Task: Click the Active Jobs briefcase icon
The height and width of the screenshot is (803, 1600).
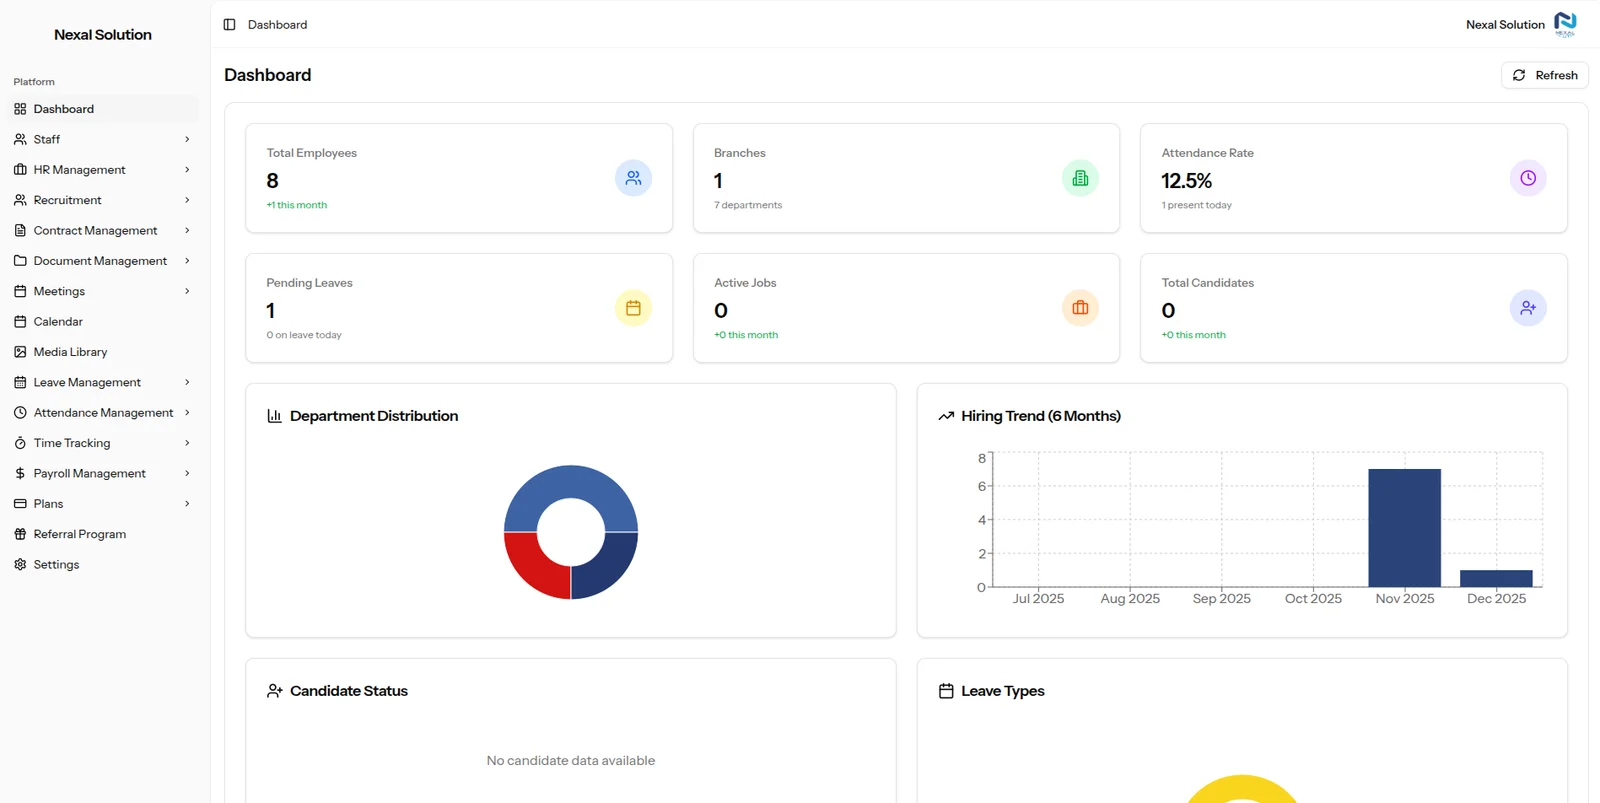Action: 1080,308
